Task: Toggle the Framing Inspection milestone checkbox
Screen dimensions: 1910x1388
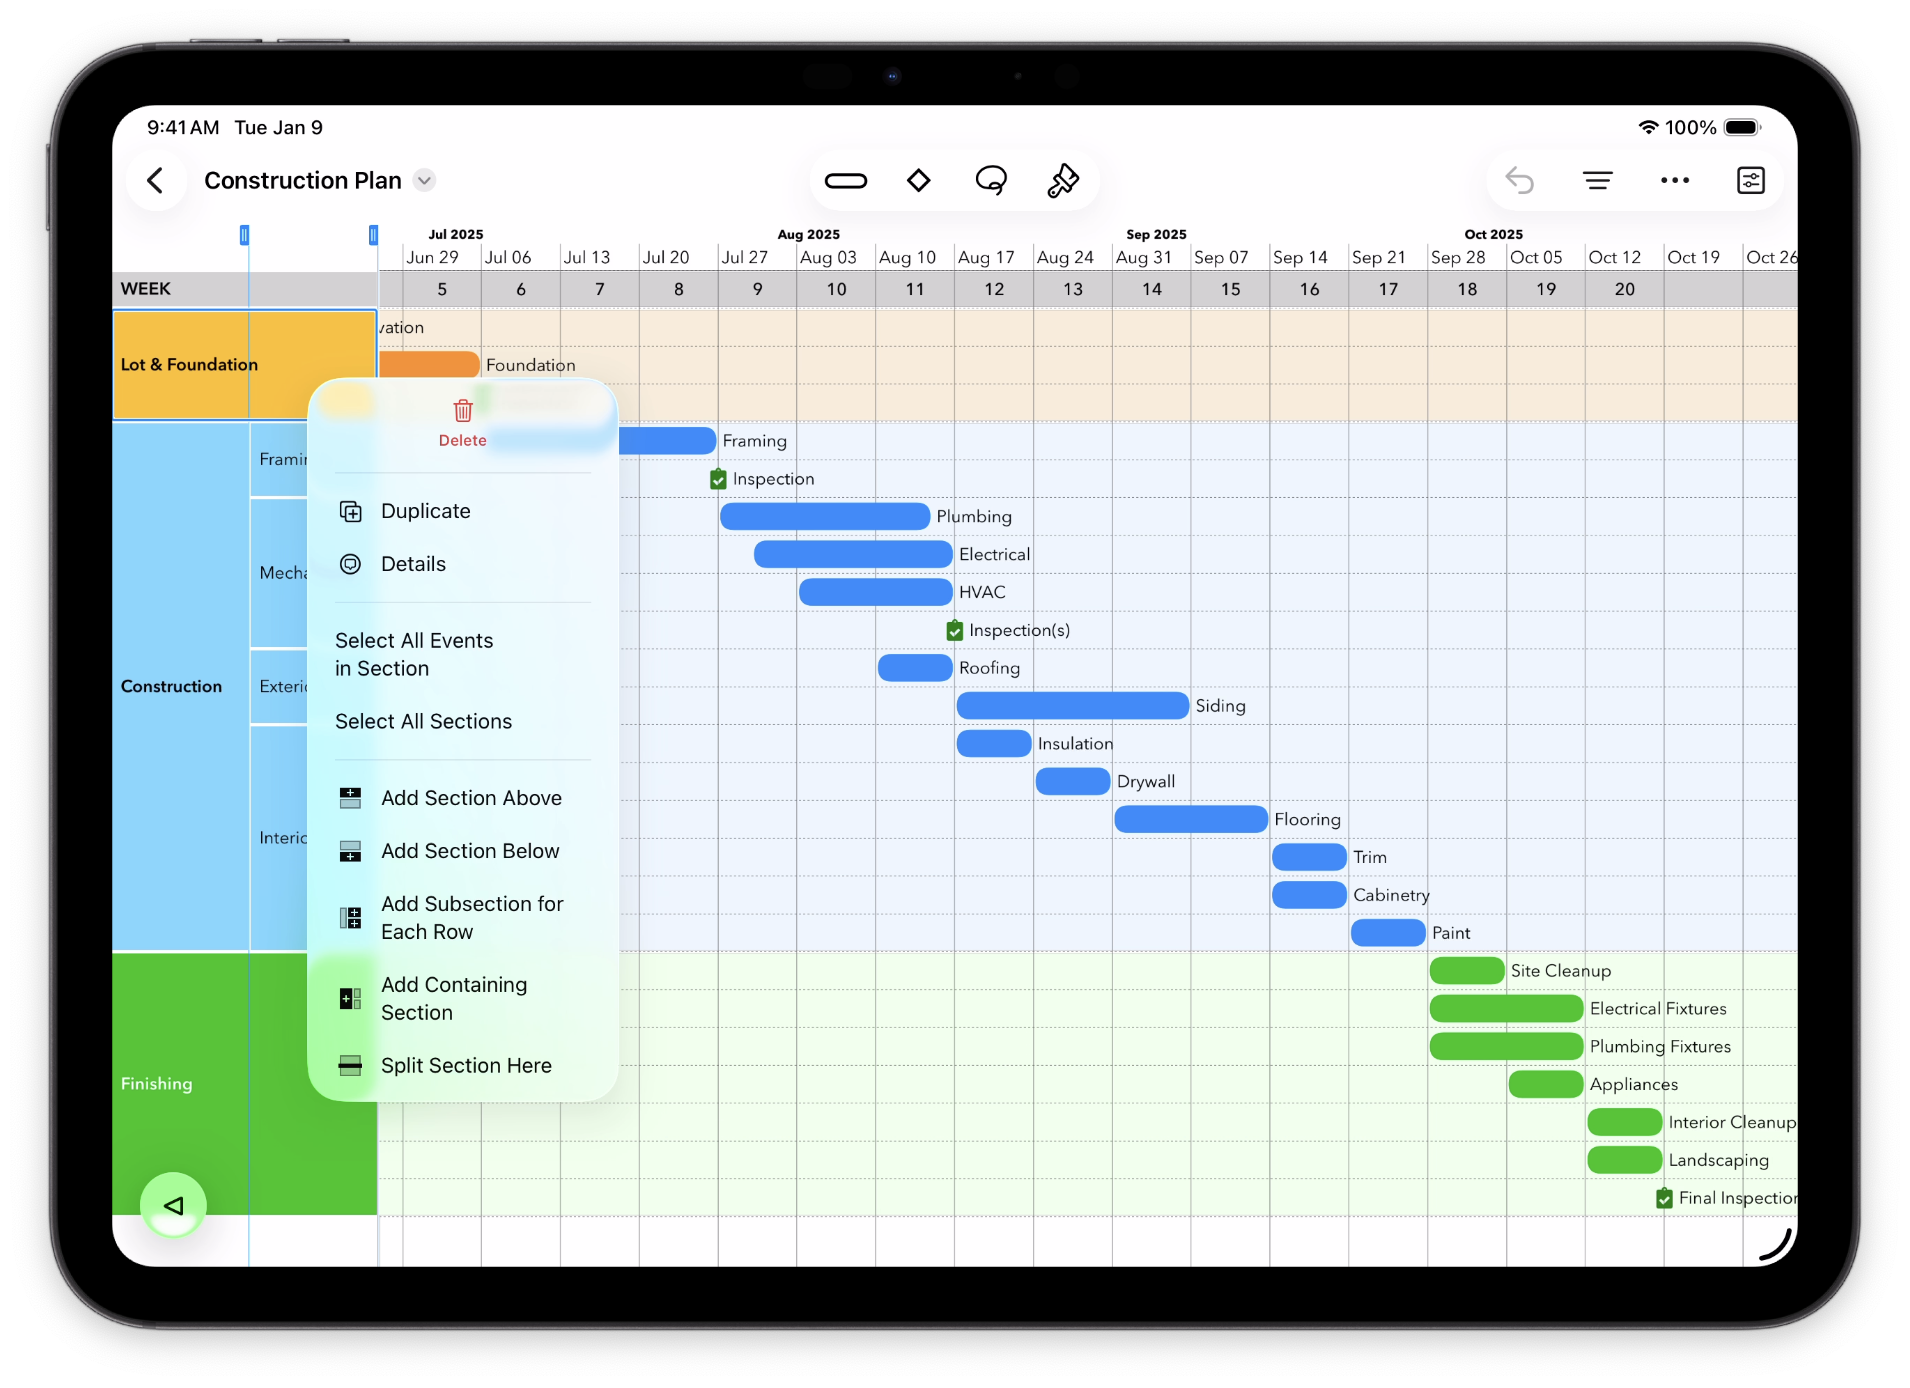Action: click(x=718, y=479)
